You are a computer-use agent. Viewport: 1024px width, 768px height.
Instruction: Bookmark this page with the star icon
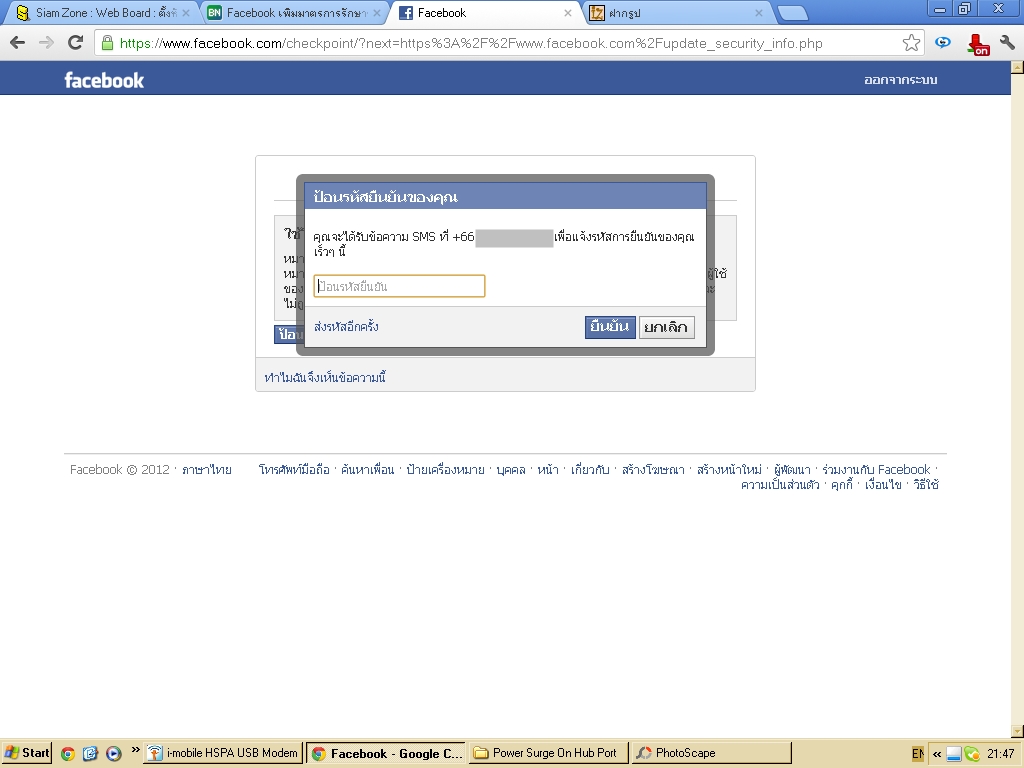click(x=912, y=43)
